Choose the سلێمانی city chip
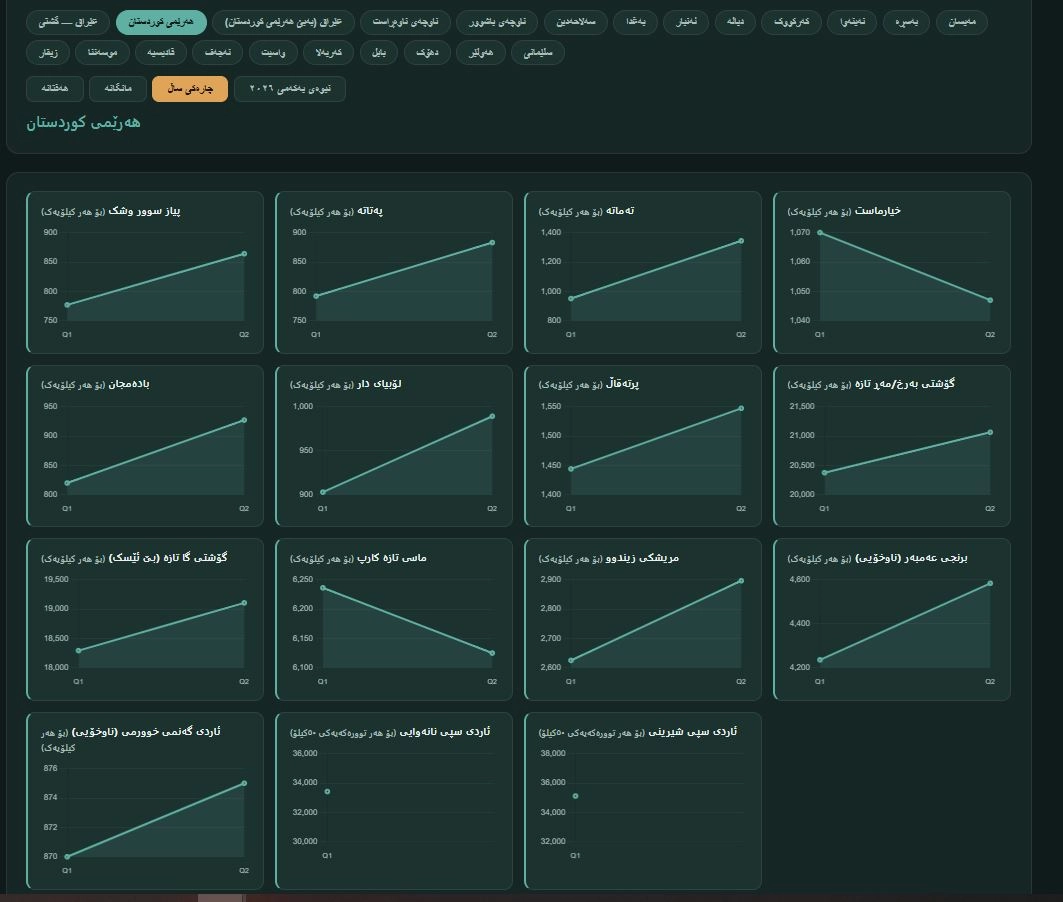1063x902 pixels. pyautogui.click(x=538, y=53)
